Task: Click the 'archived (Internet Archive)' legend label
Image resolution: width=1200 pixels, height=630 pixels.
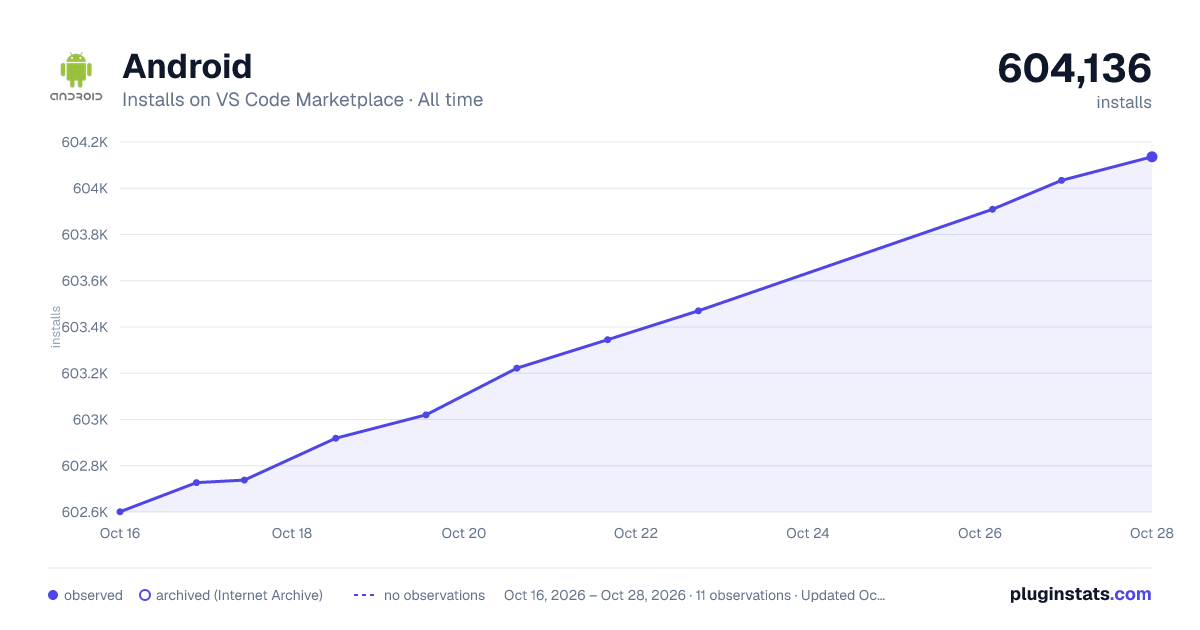Action: click(239, 595)
